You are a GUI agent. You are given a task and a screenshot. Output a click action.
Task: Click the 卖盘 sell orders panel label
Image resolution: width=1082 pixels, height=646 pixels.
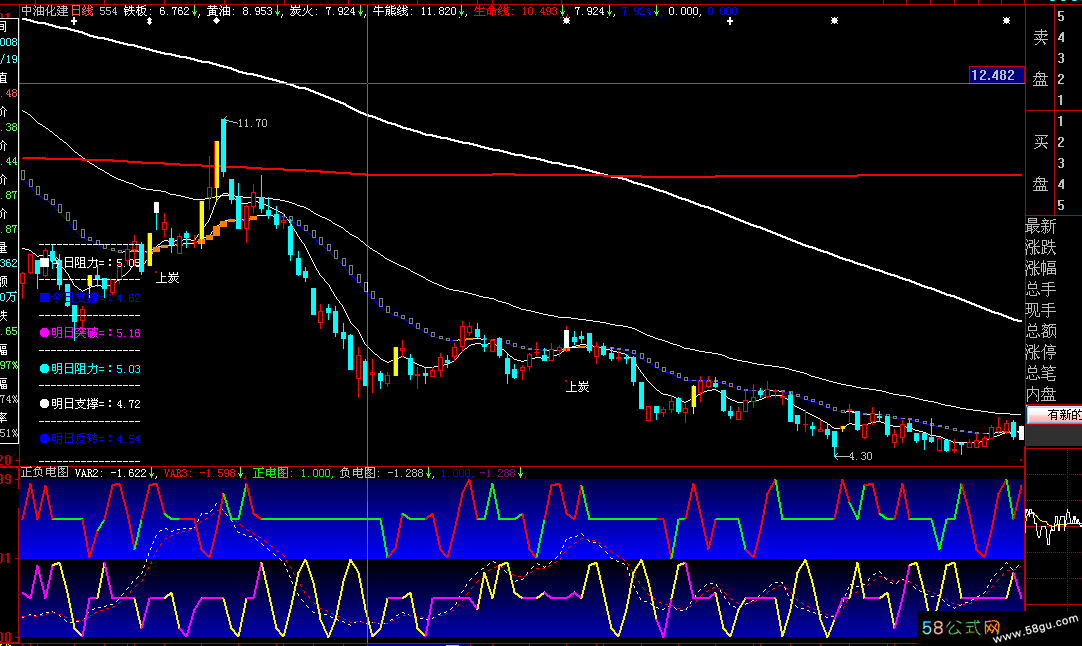pyautogui.click(x=1040, y=57)
